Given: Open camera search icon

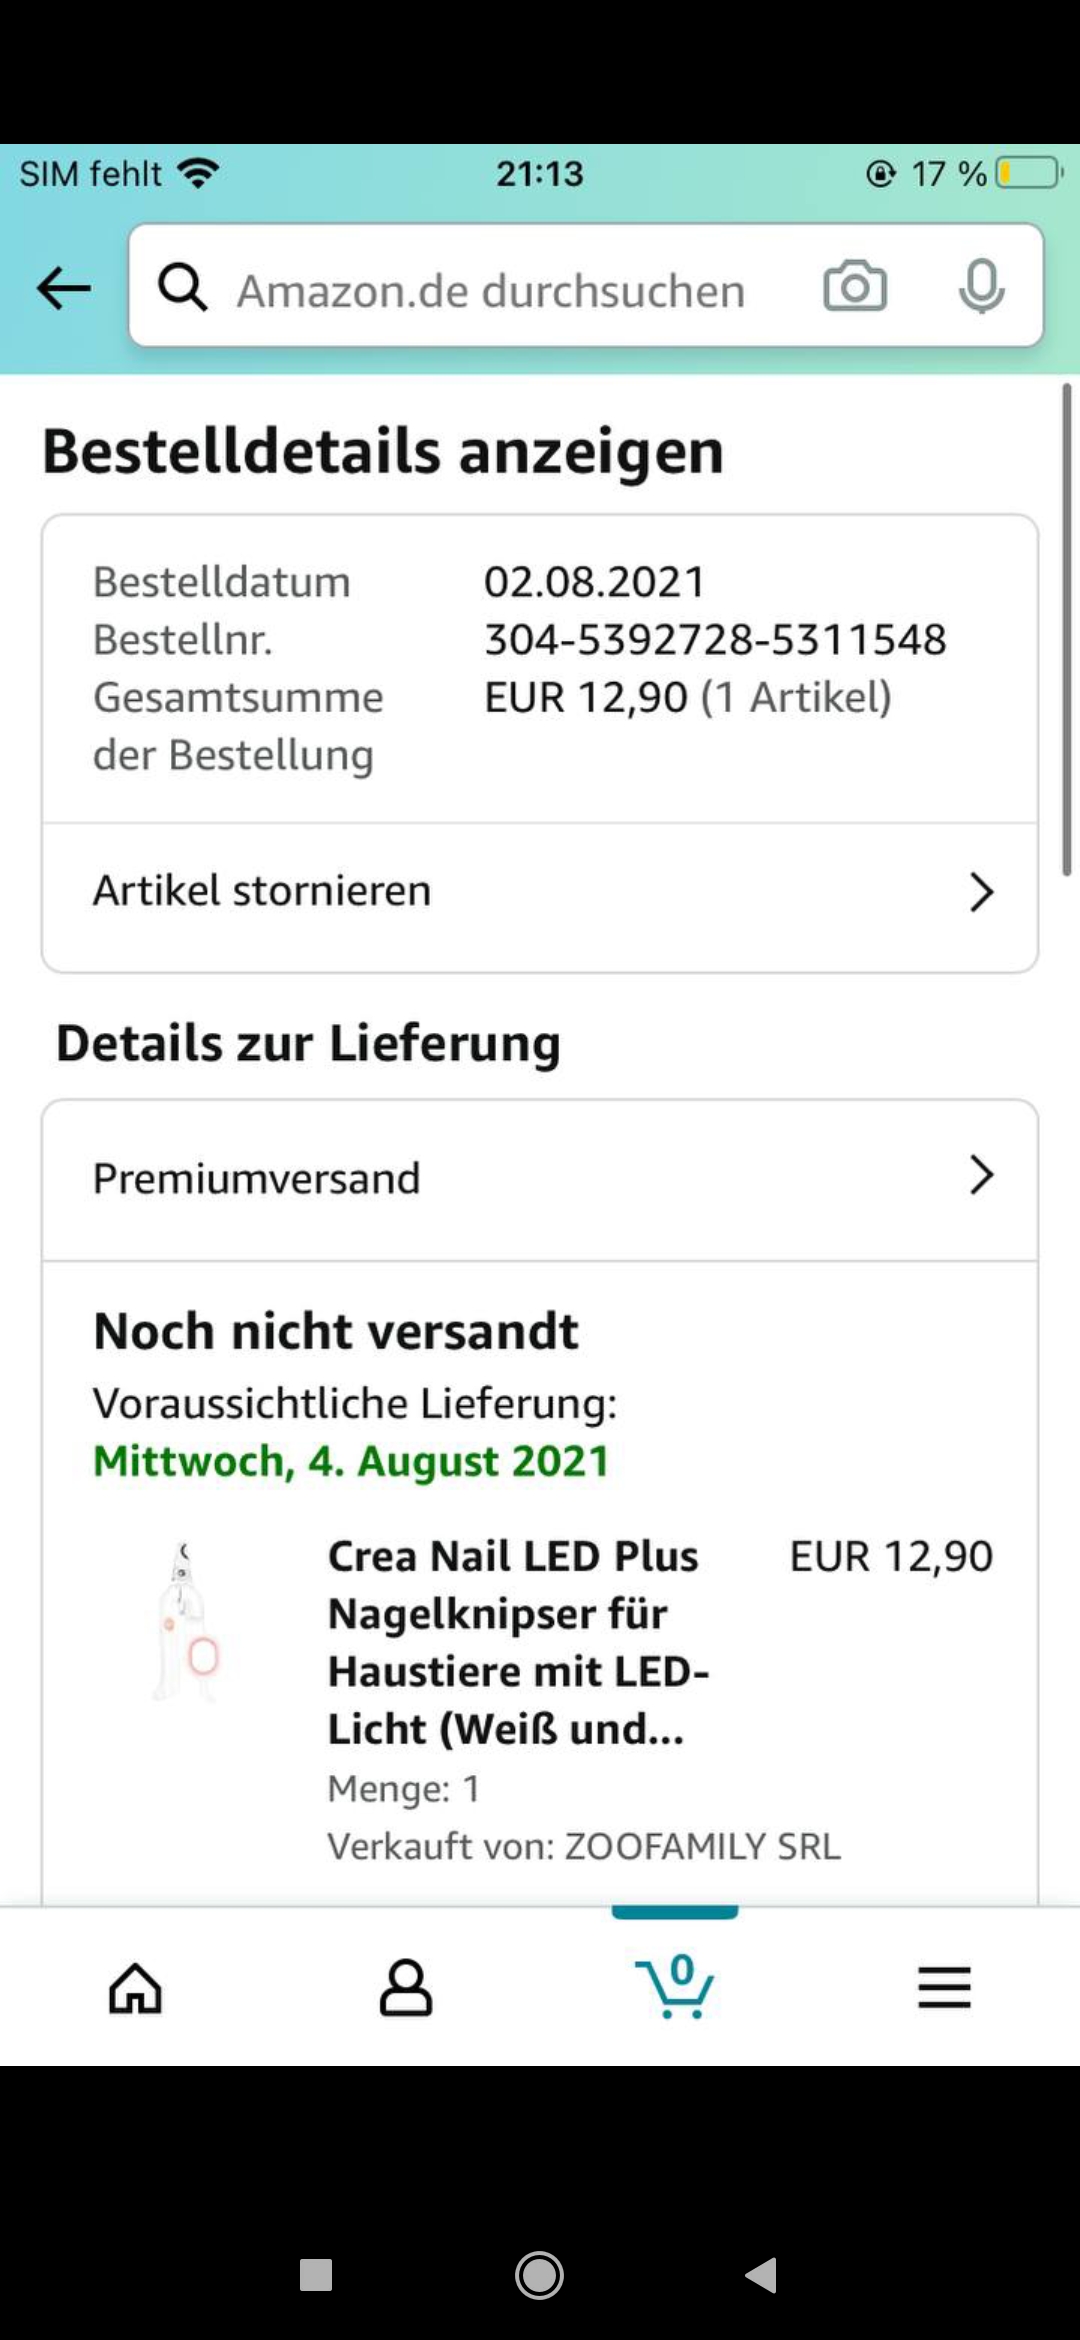Looking at the screenshot, I should (x=854, y=288).
